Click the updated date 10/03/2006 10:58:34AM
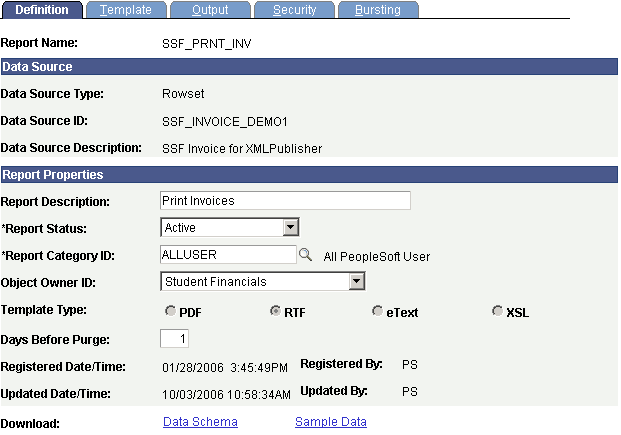 (x=226, y=395)
